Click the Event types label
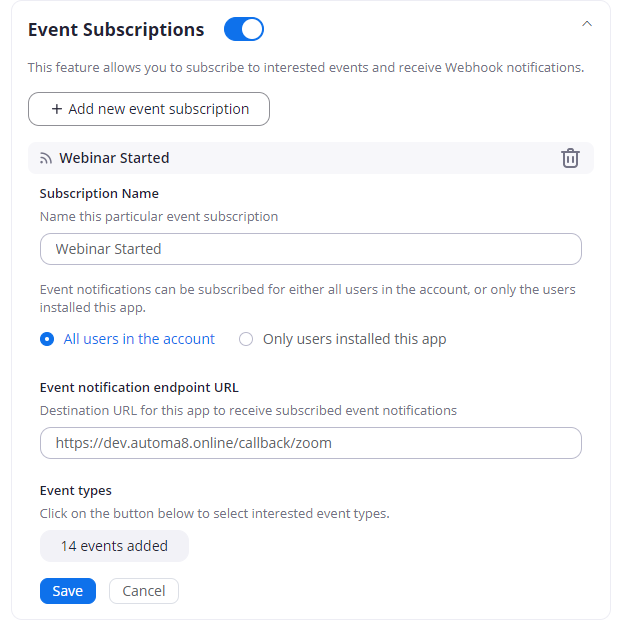Image resolution: width=619 pixels, height=627 pixels. click(x=76, y=491)
